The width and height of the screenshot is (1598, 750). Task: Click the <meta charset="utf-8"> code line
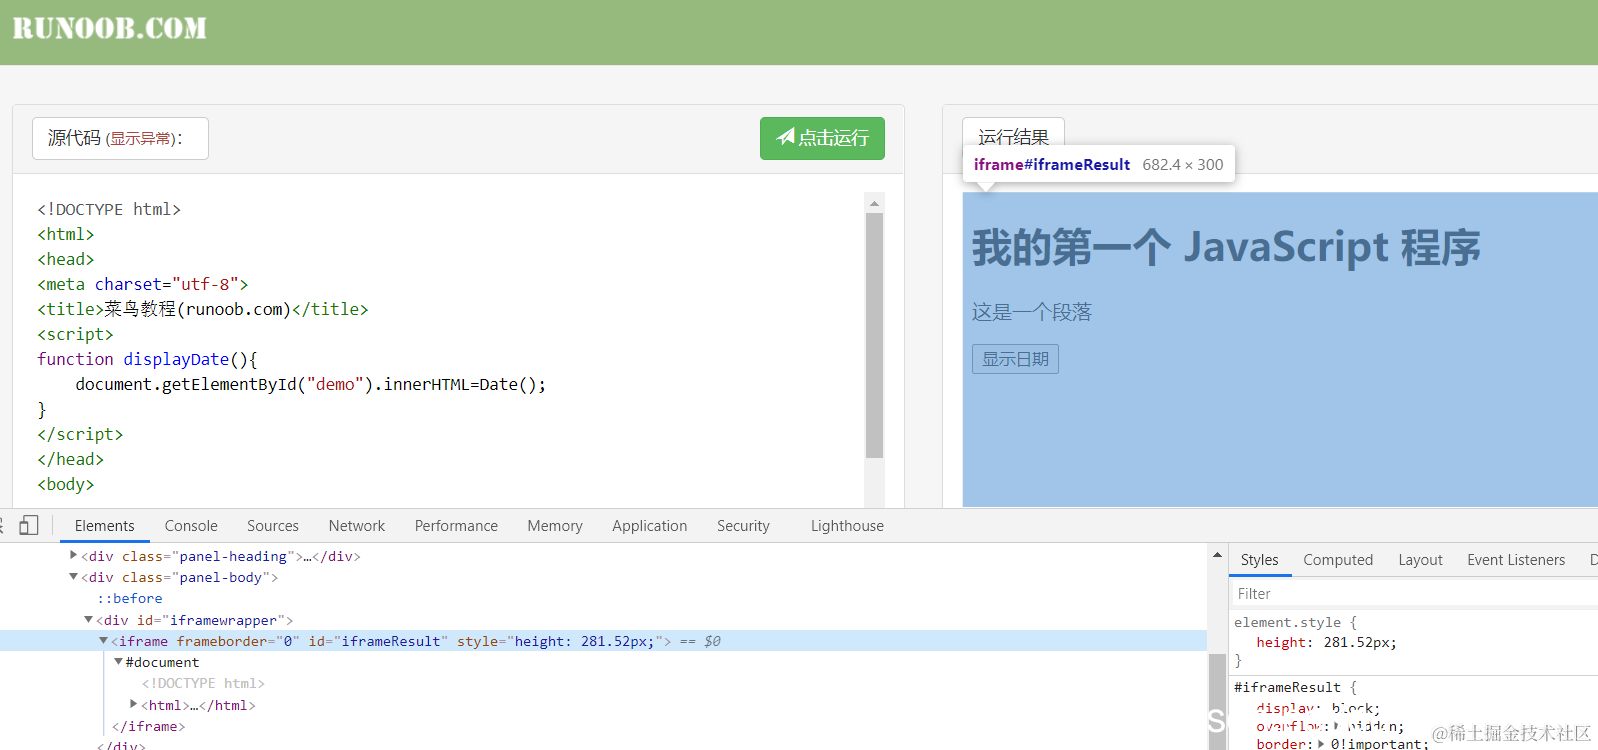coord(143,284)
